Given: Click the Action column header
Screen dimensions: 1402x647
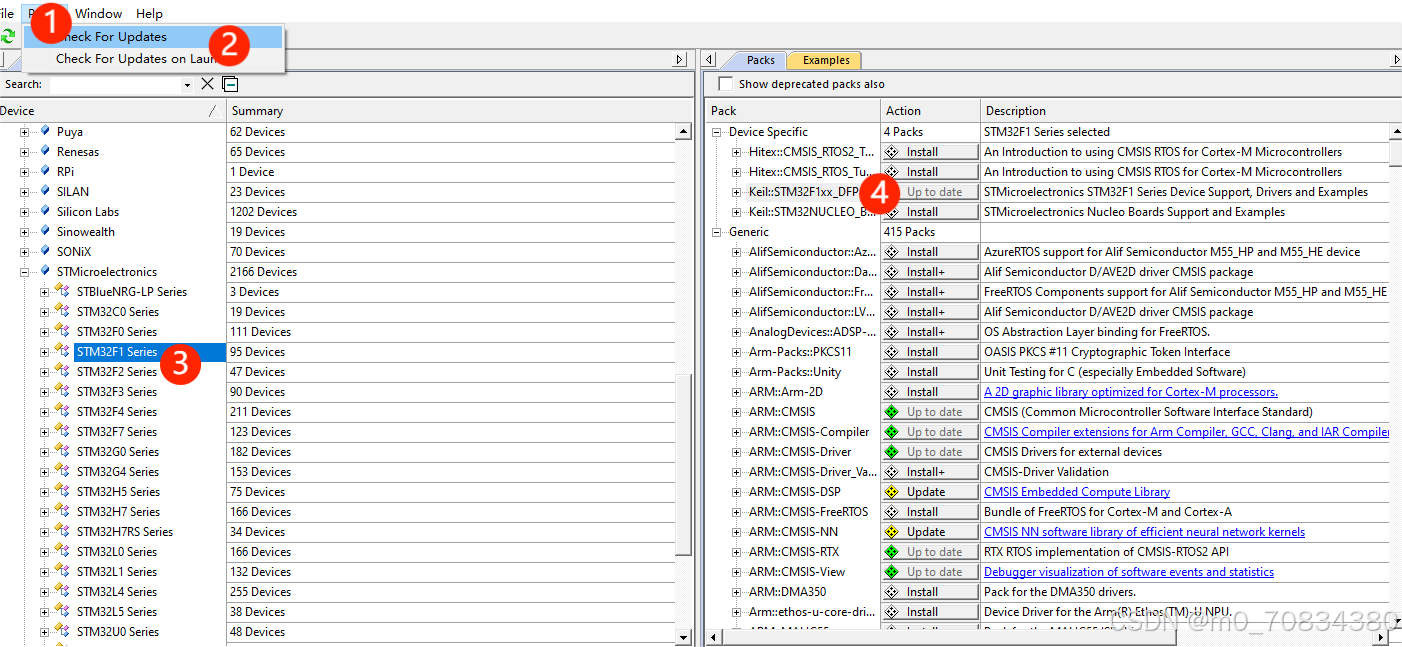Looking at the screenshot, I should click(x=930, y=111).
